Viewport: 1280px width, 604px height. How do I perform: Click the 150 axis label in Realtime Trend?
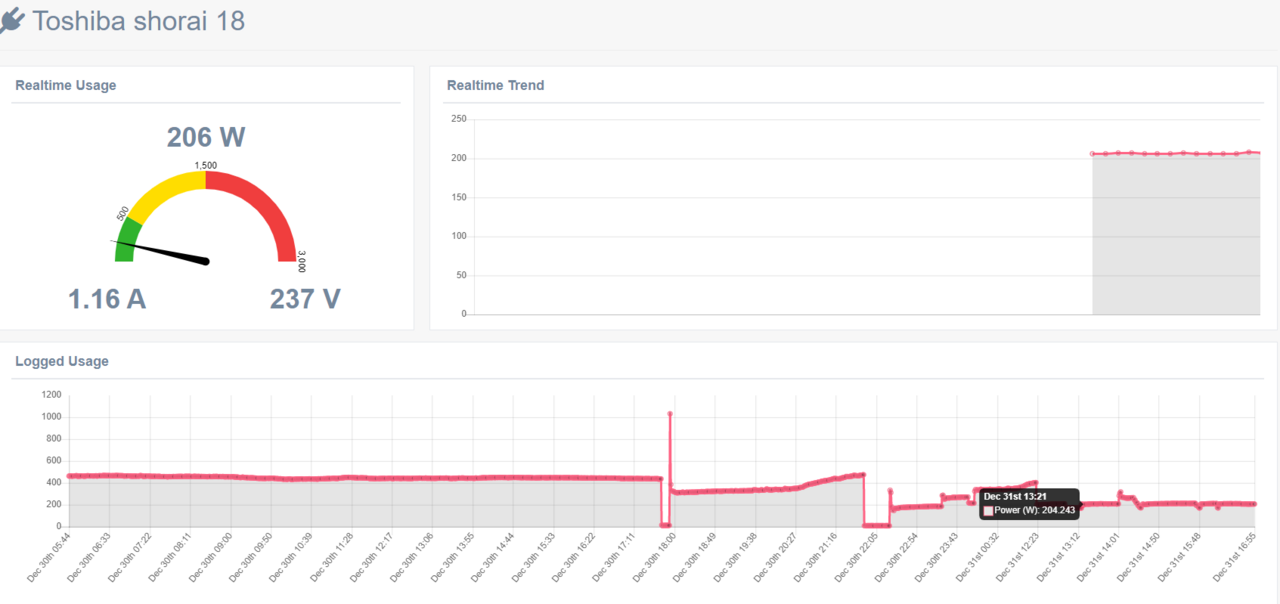click(x=459, y=197)
